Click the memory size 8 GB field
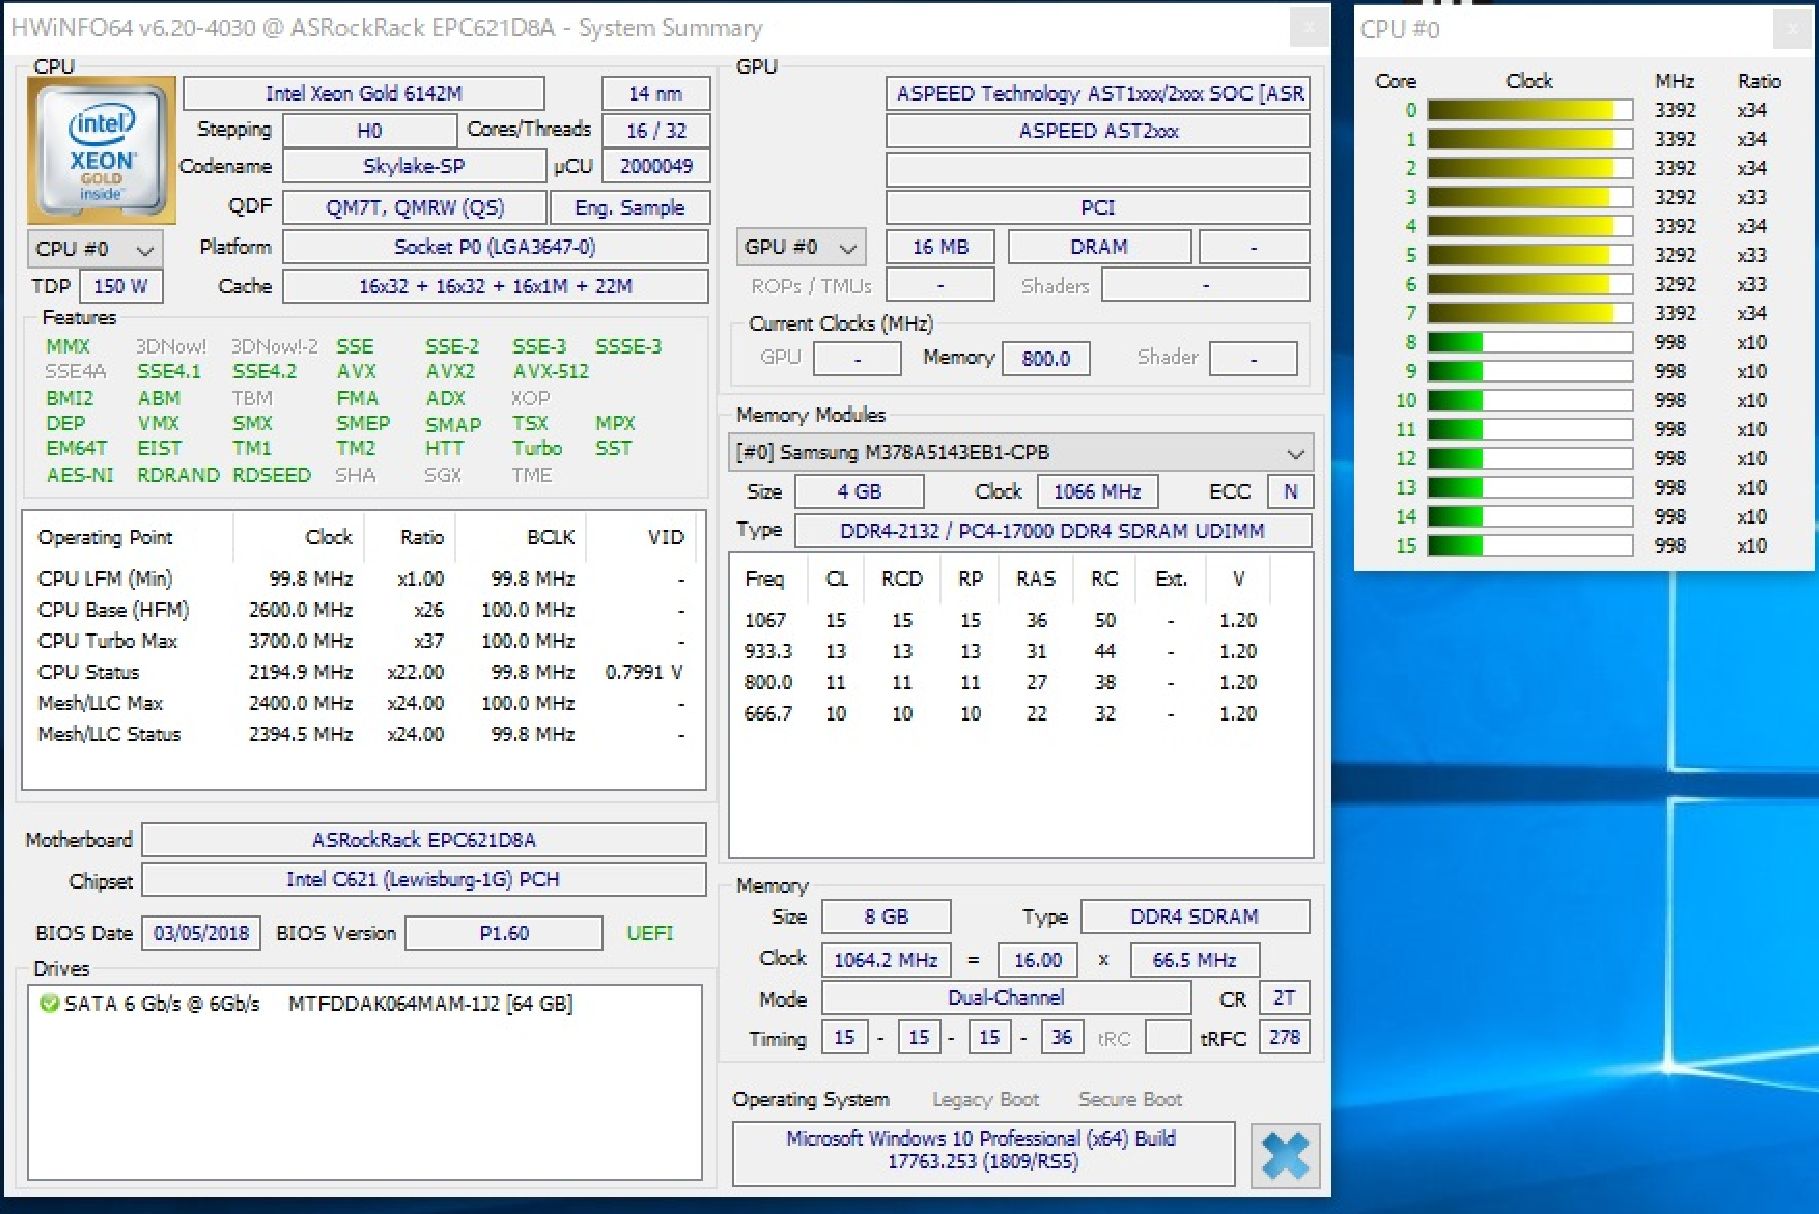 886,916
